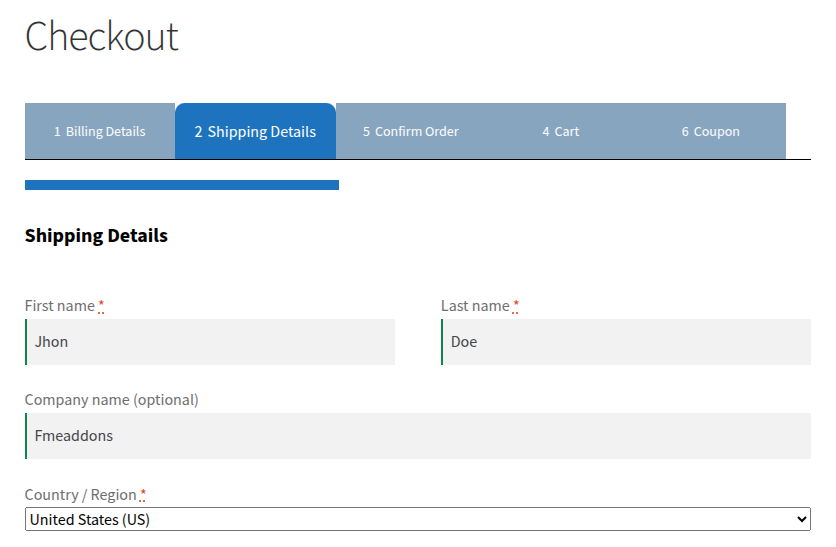Click the bold Shipping Details section heading

click(x=96, y=236)
